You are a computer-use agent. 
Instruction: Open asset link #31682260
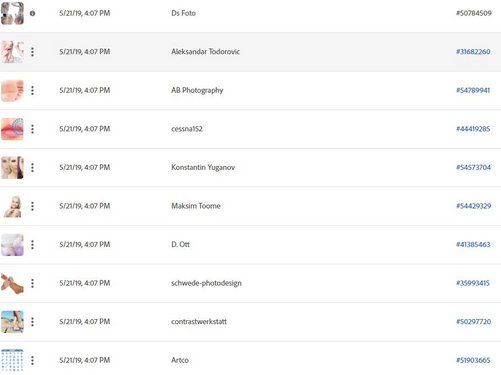pyautogui.click(x=473, y=52)
